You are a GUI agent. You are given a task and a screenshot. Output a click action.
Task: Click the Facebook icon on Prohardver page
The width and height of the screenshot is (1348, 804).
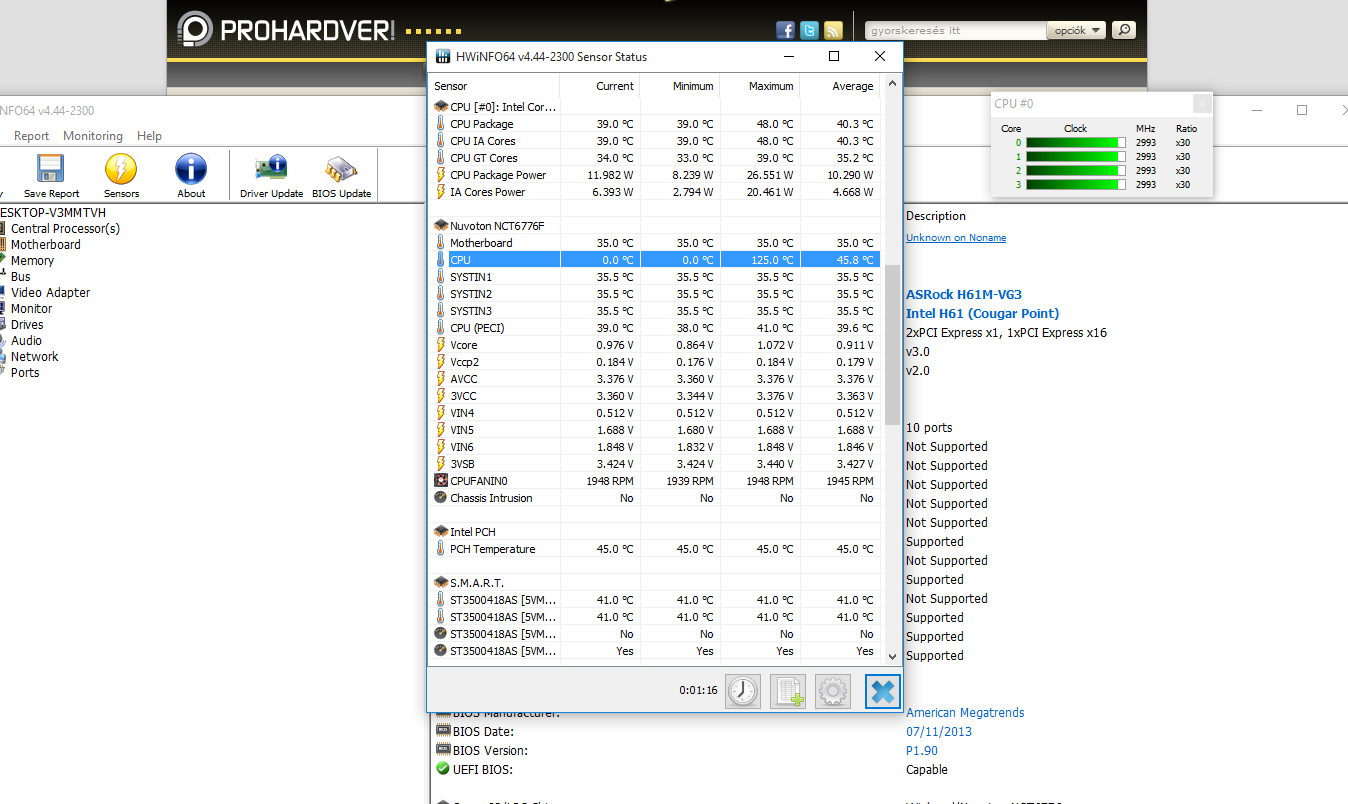pyautogui.click(x=785, y=31)
